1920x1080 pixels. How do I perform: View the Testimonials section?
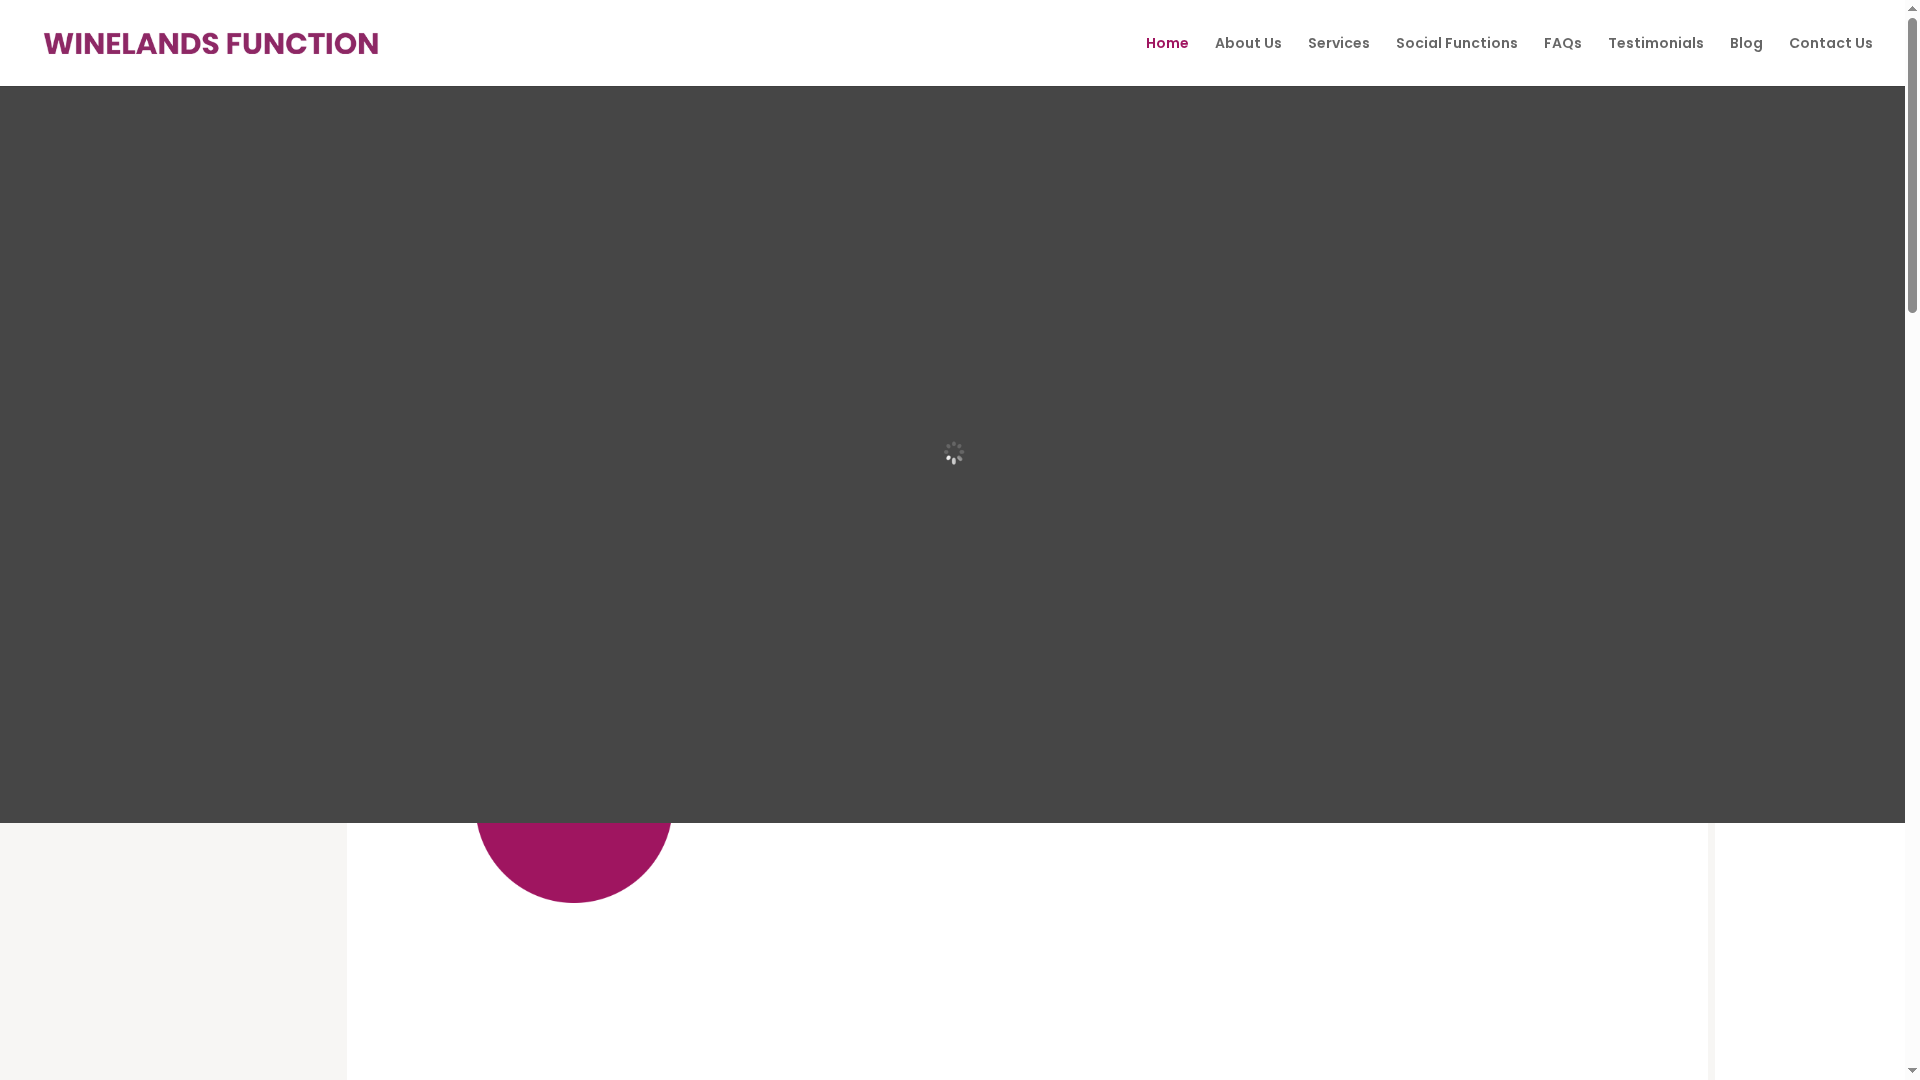point(1655,43)
